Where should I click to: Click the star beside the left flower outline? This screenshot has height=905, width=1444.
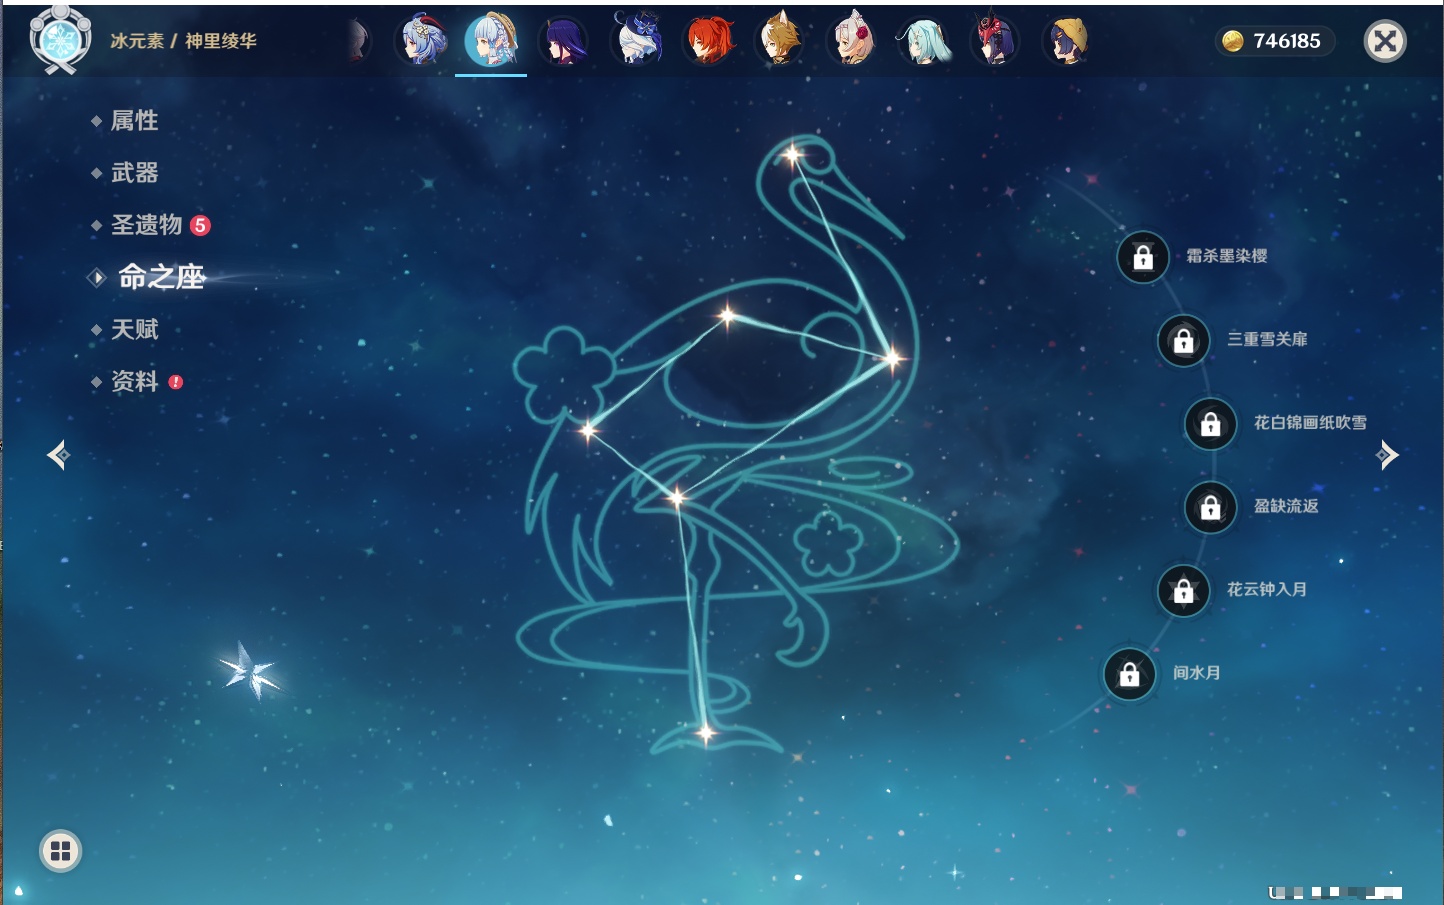point(588,431)
